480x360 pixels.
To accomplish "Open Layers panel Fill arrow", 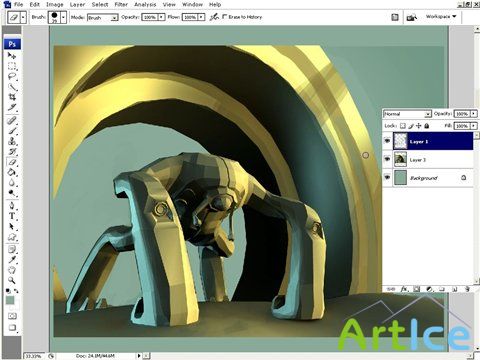I will tap(474, 126).
